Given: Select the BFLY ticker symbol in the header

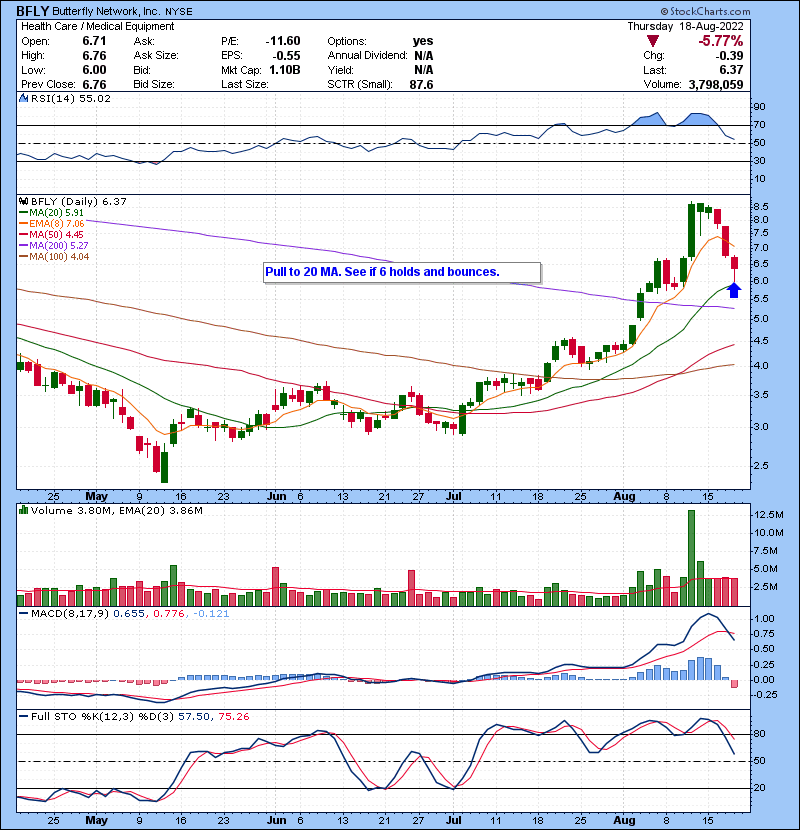Looking at the screenshot, I should click(32, 11).
